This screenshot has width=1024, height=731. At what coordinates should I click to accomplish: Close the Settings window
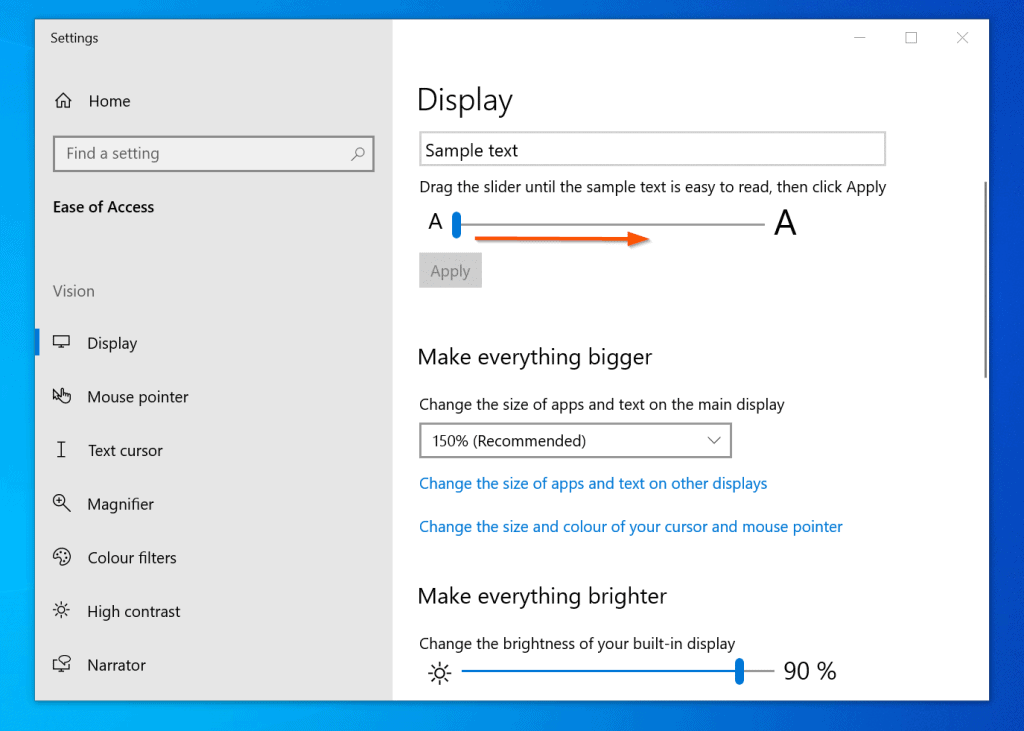coord(962,38)
